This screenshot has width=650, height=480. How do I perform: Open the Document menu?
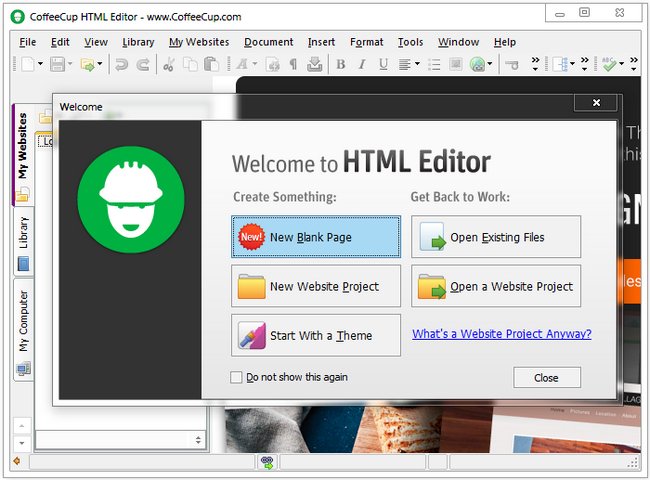tap(269, 42)
